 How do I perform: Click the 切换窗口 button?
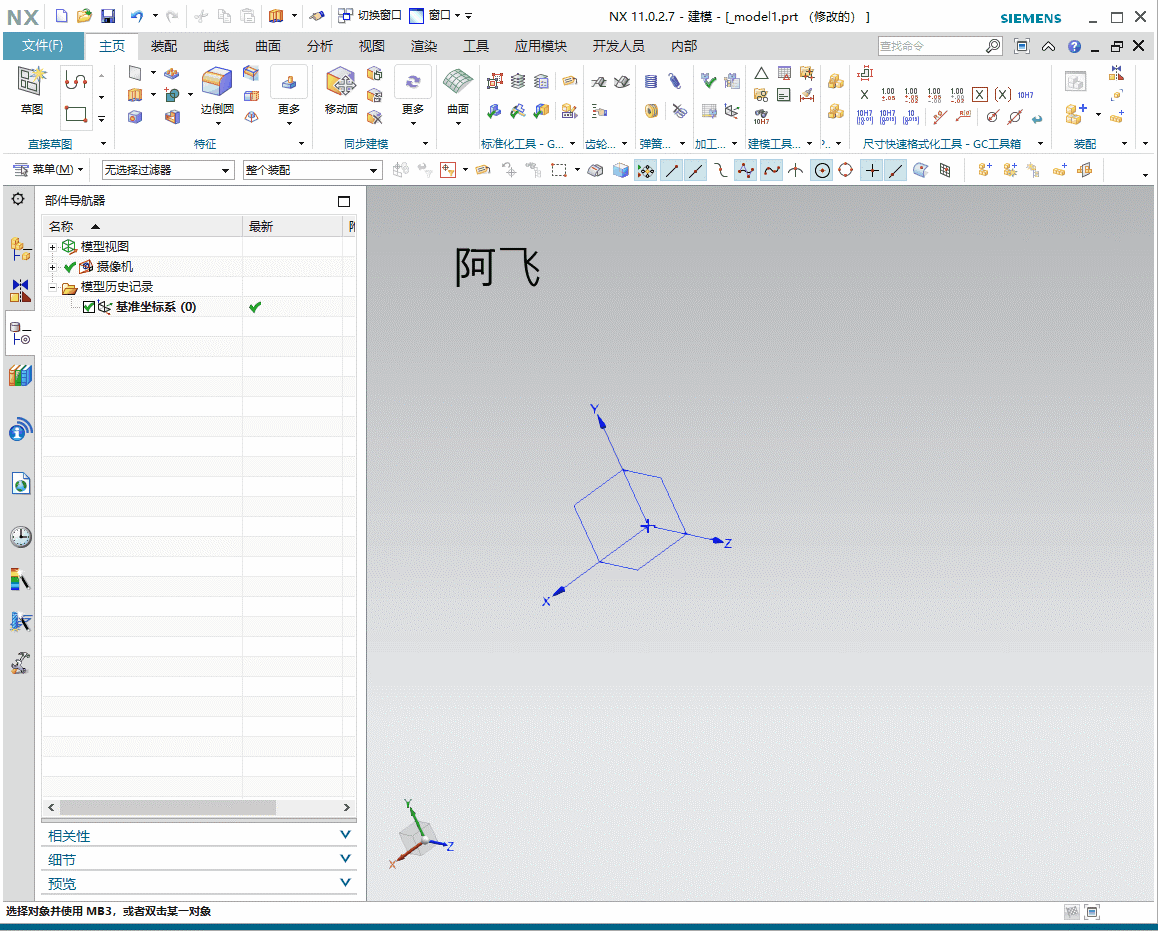[369, 16]
